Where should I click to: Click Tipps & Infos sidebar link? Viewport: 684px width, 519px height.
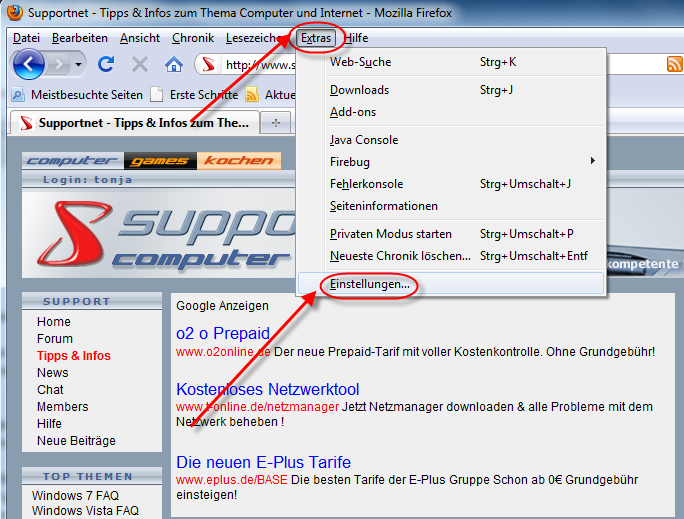(x=74, y=356)
